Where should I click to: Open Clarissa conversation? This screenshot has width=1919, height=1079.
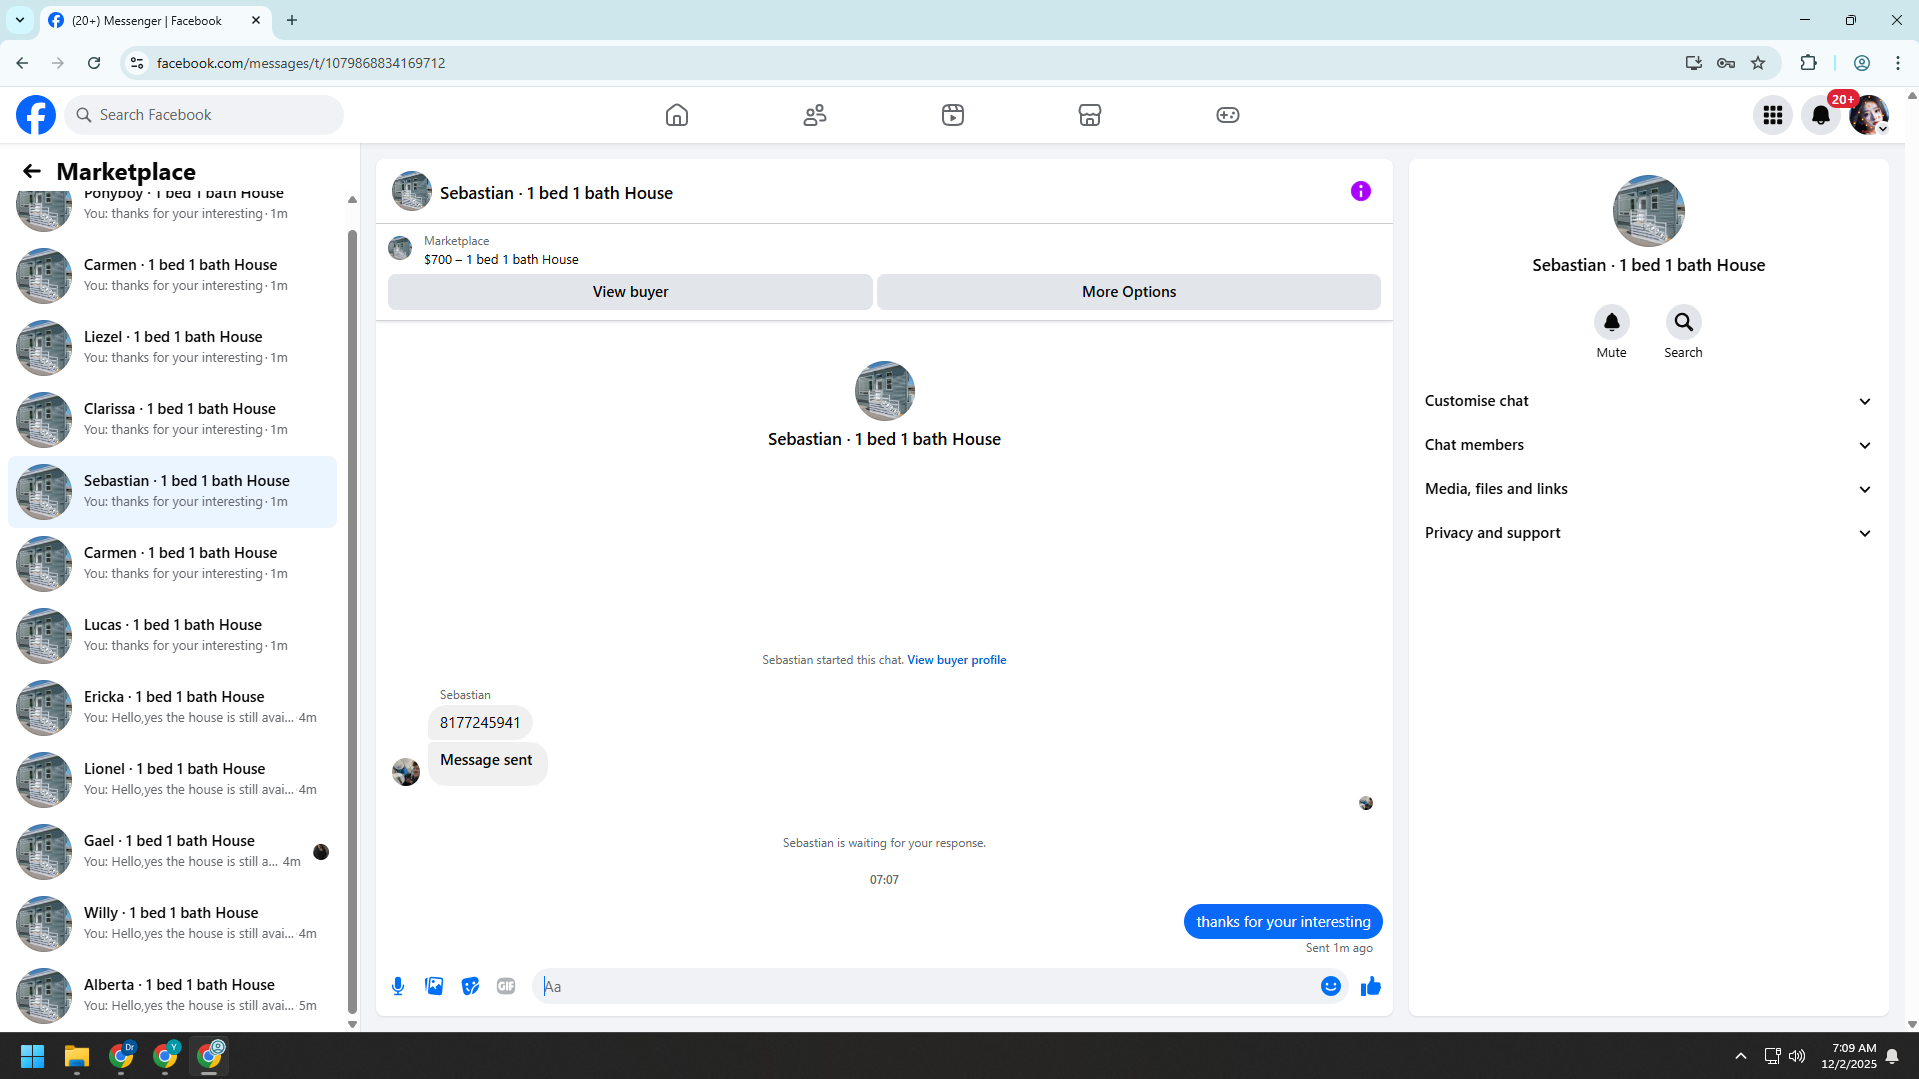click(x=172, y=419)
